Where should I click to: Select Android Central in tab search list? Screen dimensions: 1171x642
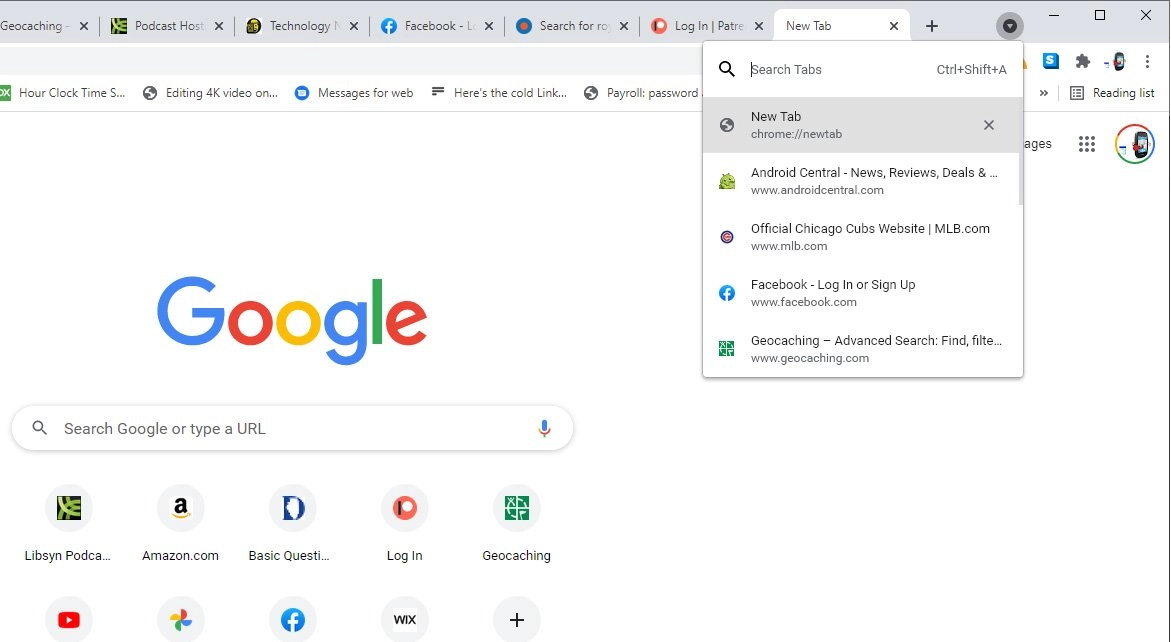point(863,181)
